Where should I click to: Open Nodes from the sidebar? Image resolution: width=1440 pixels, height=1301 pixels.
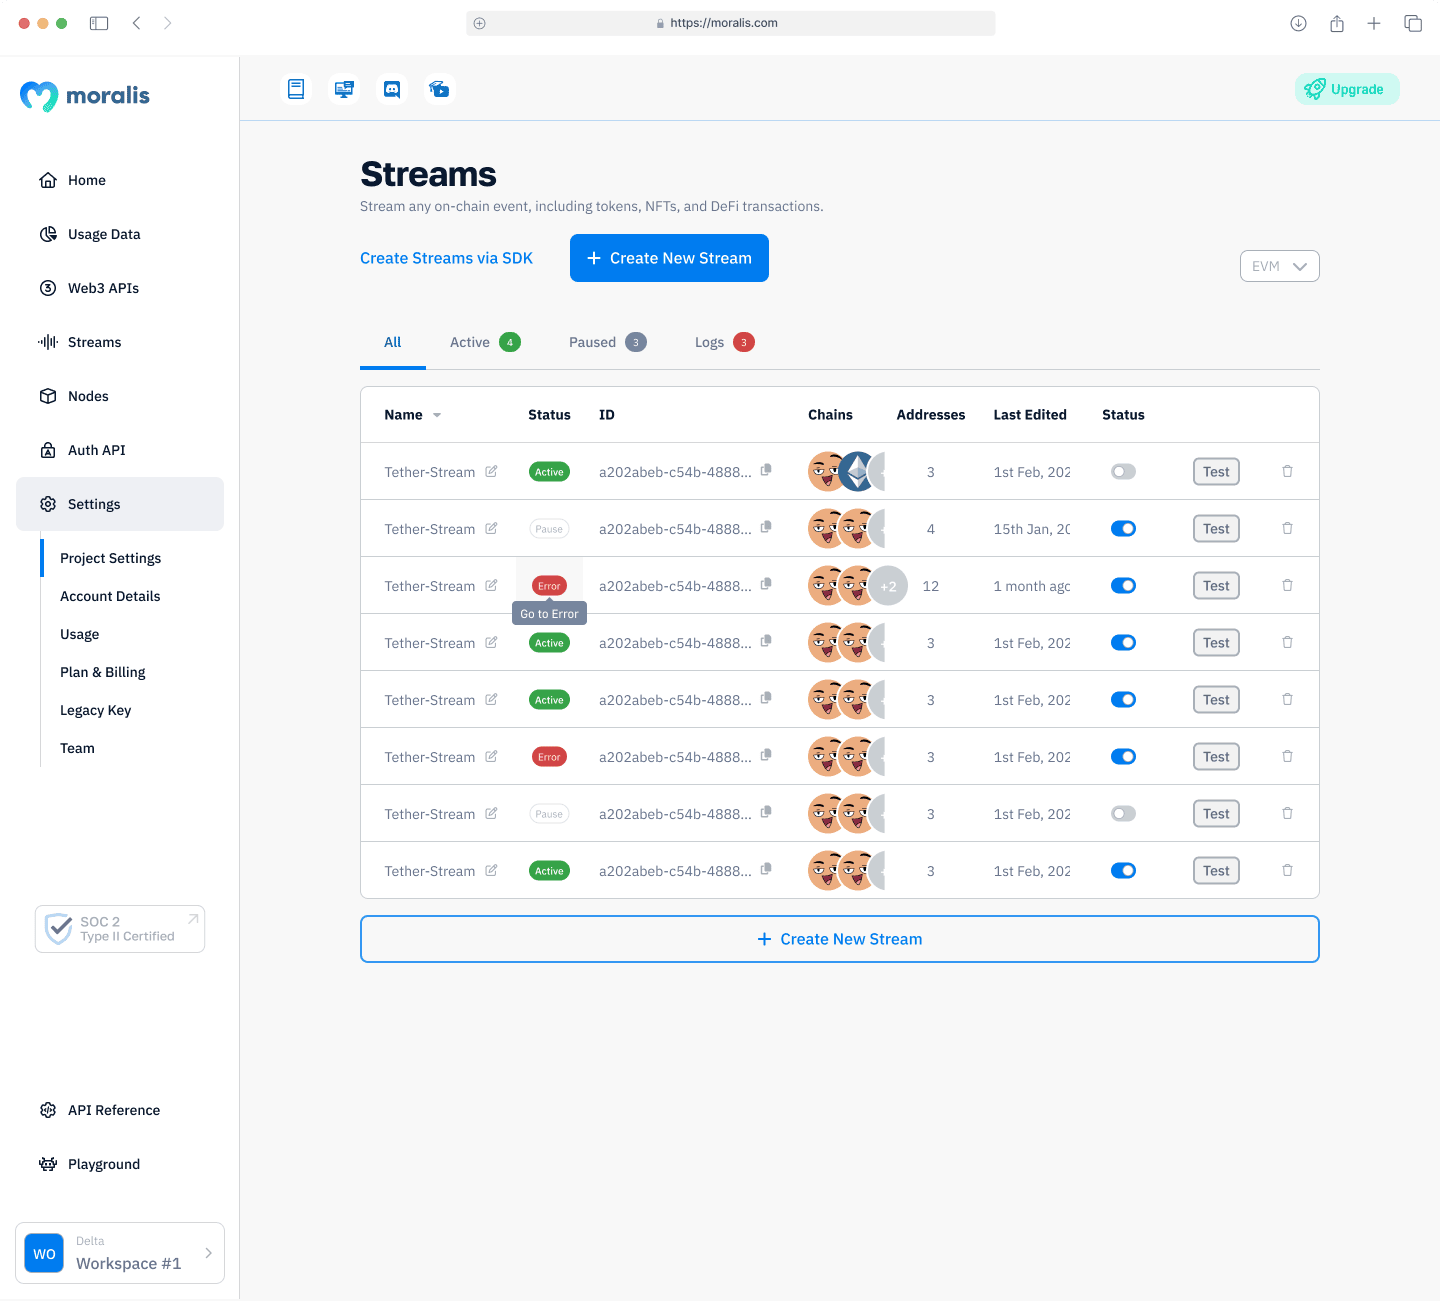coord(87,396)
